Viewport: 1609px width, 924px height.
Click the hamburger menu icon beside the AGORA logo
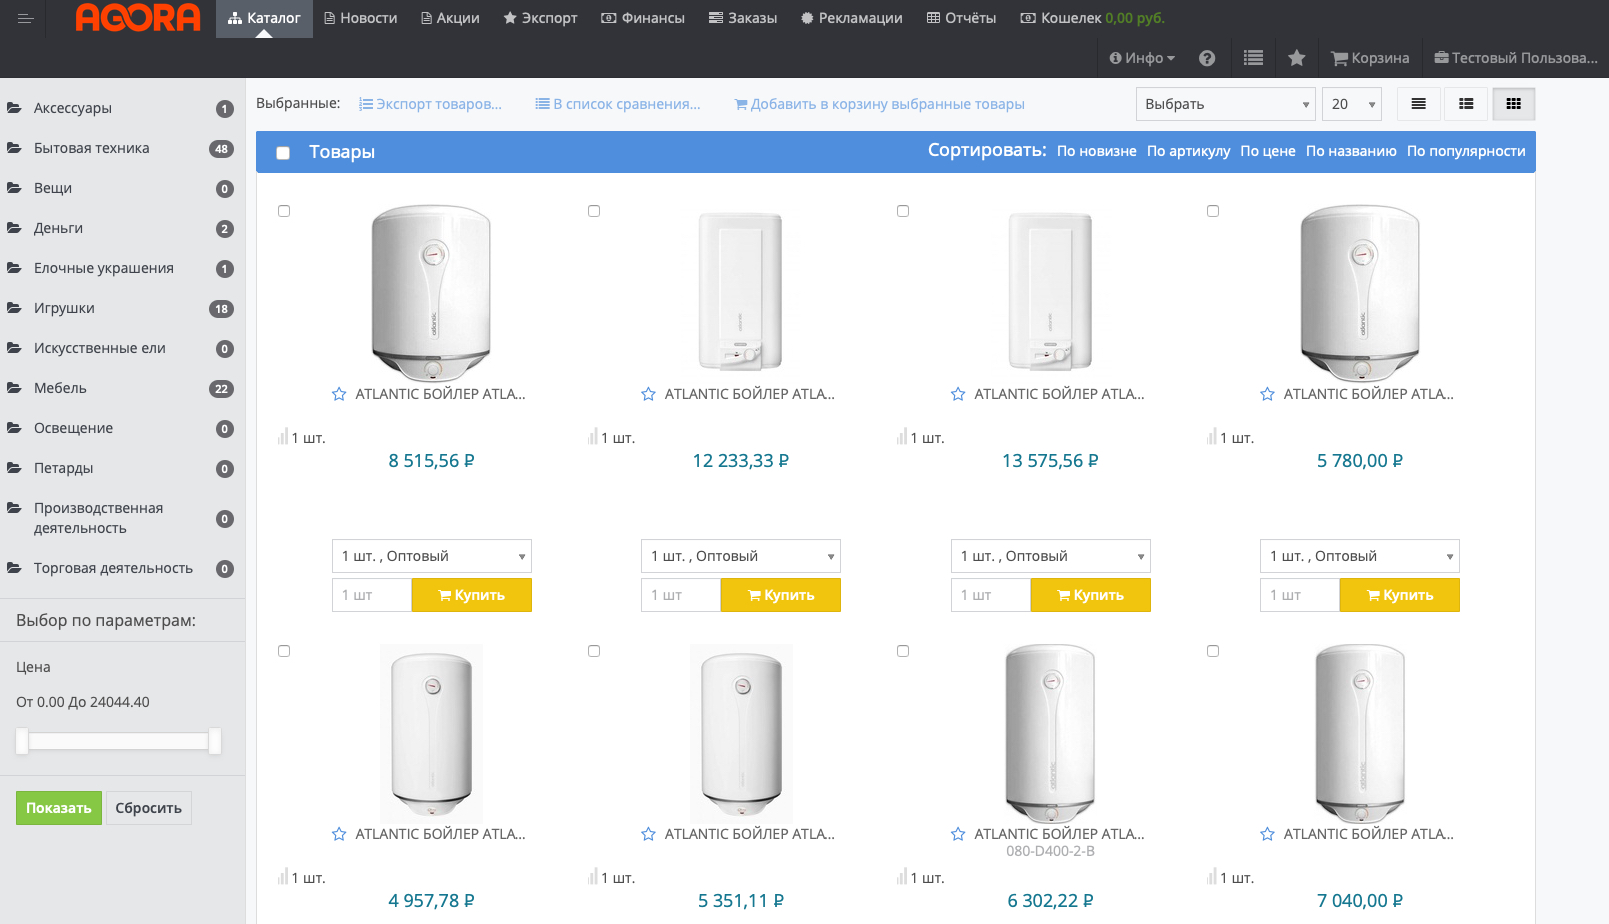(x=26, y=18)
